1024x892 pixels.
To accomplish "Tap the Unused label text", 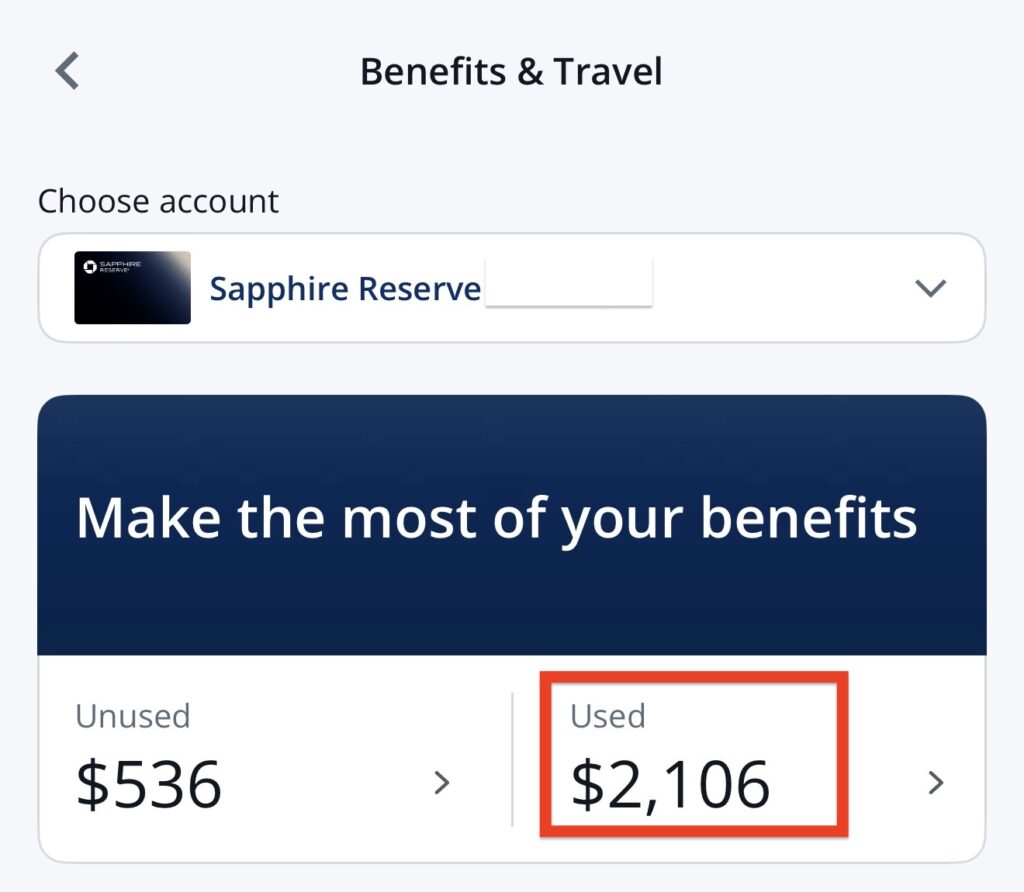I will coord(132,716).
